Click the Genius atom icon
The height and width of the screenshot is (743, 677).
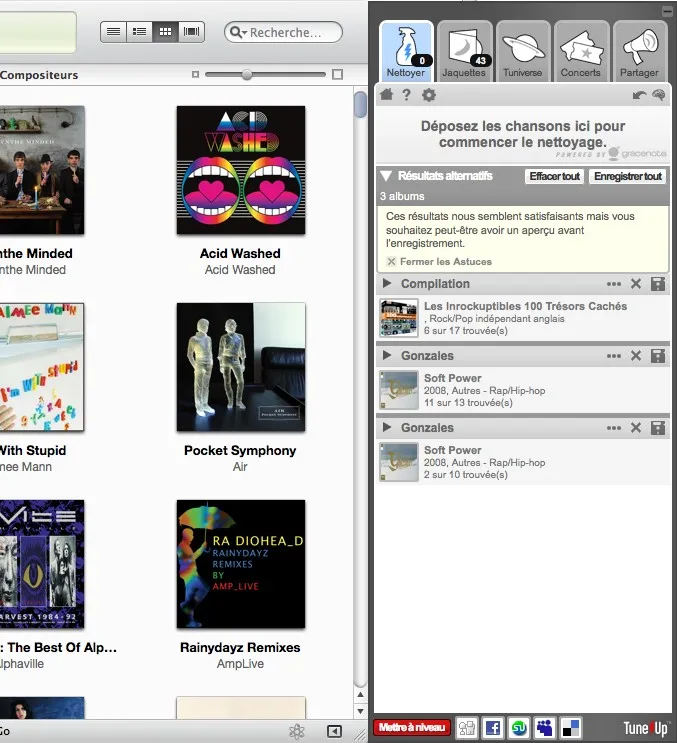(x=297, y=731)
